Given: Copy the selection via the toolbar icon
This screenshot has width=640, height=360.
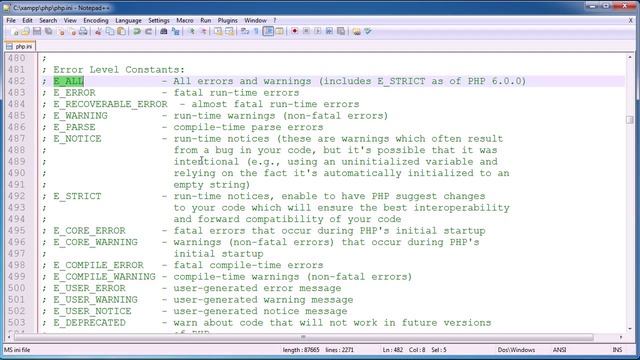Looking at the screenshot, I should click(110, 31).
